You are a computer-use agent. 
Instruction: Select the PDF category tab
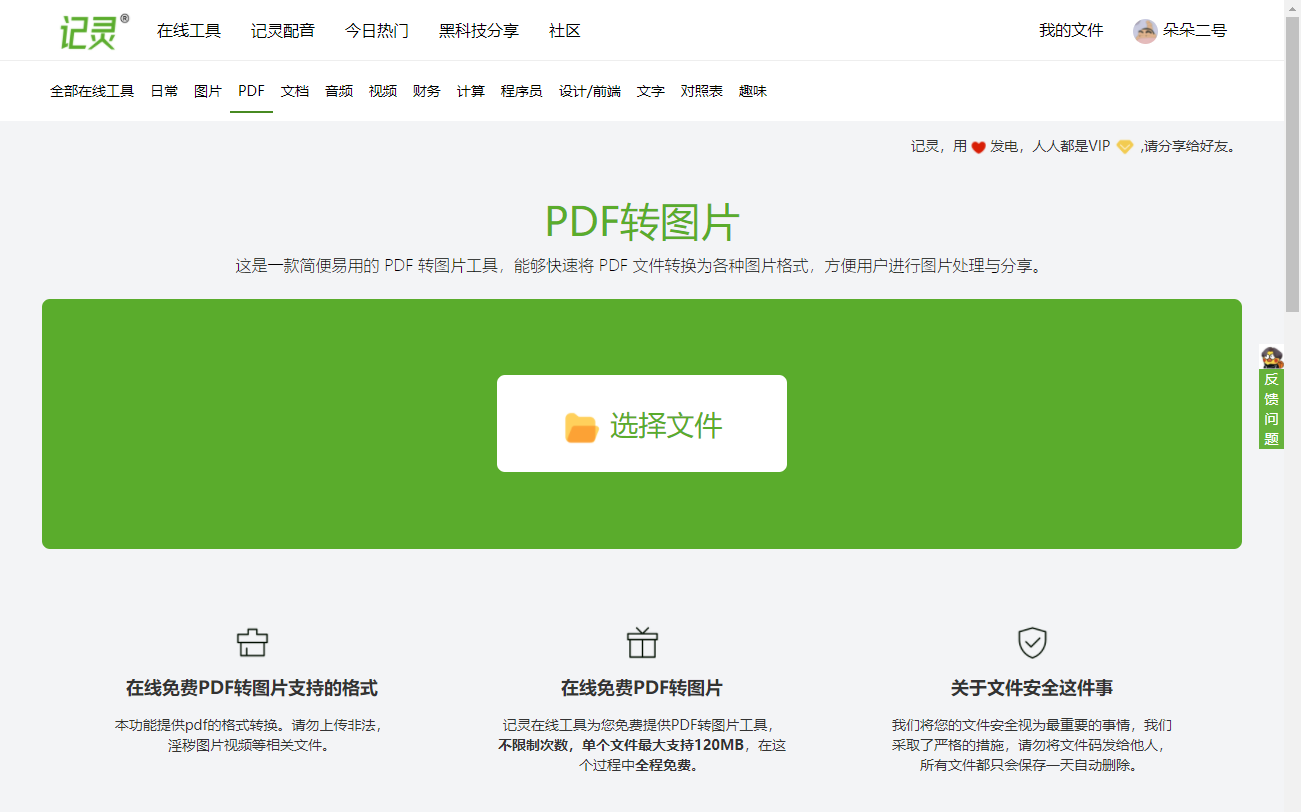point(251,91)
